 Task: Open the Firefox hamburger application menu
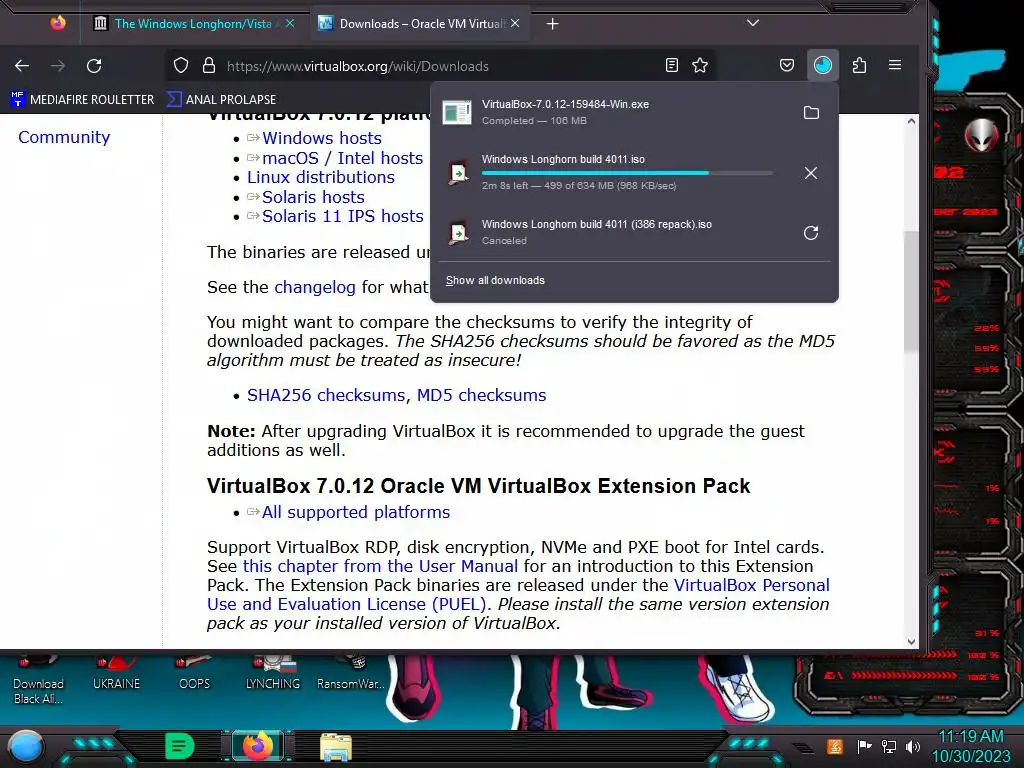tap(895, 65)
